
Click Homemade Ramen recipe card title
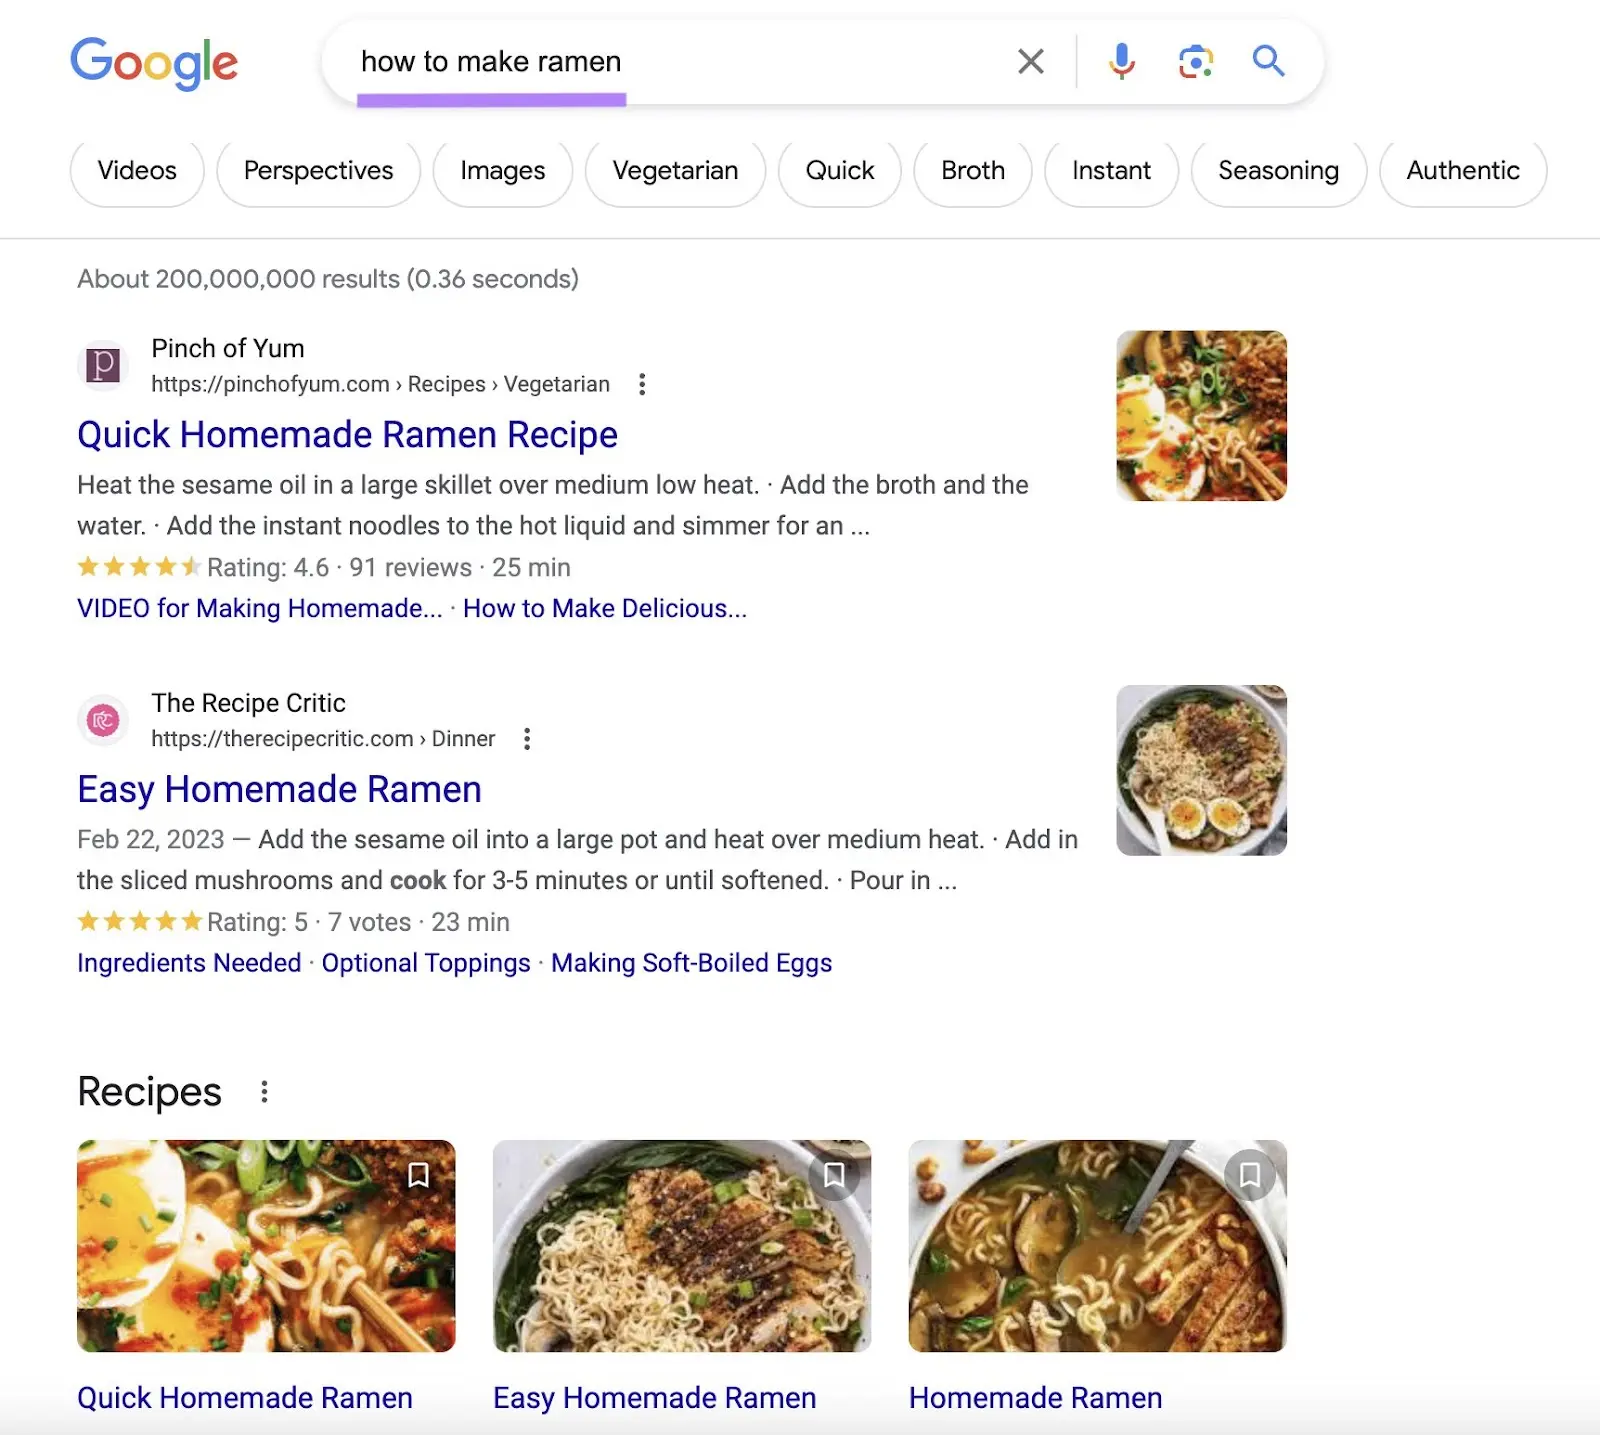pos(1036,1398)
